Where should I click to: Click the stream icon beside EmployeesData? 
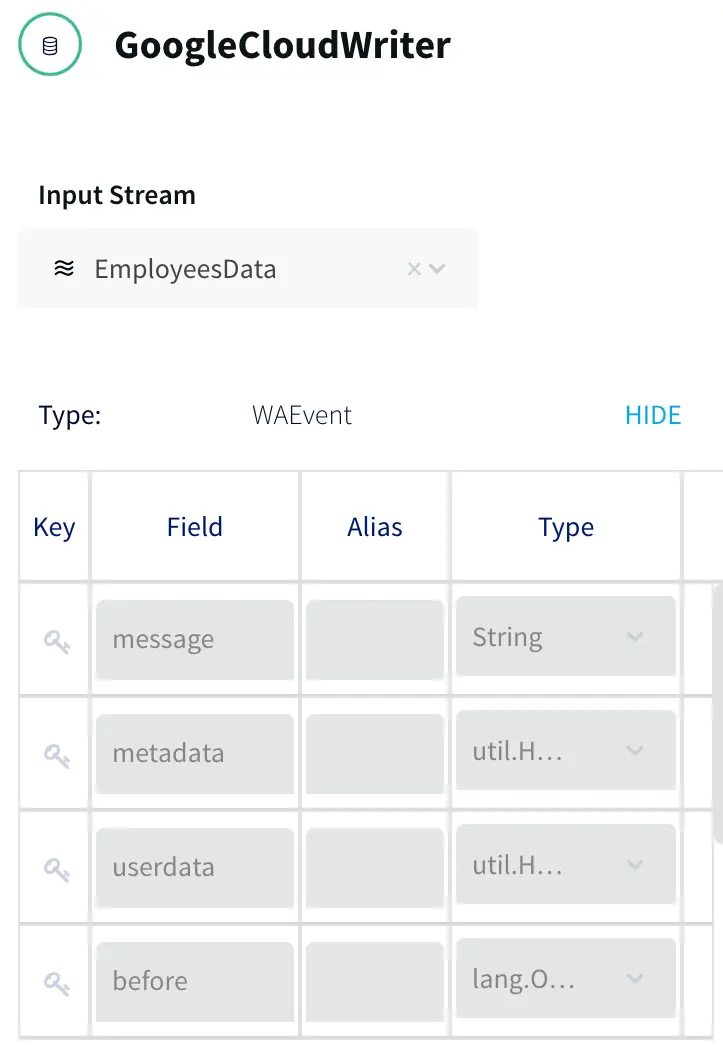[x=64, y=269]
